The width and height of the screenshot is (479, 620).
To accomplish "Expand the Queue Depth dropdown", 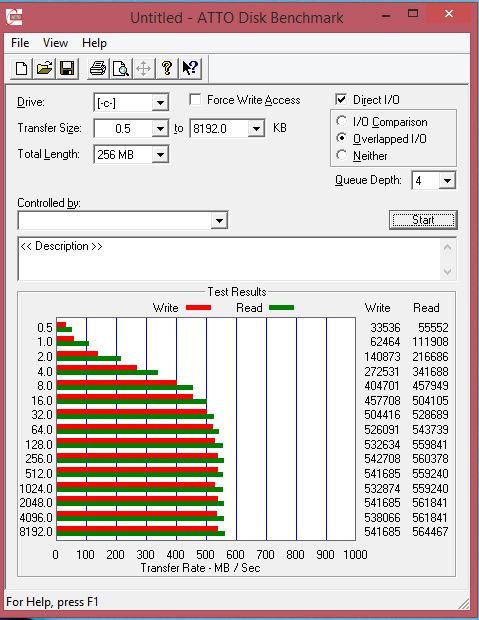I will click(x=447, y=181).
